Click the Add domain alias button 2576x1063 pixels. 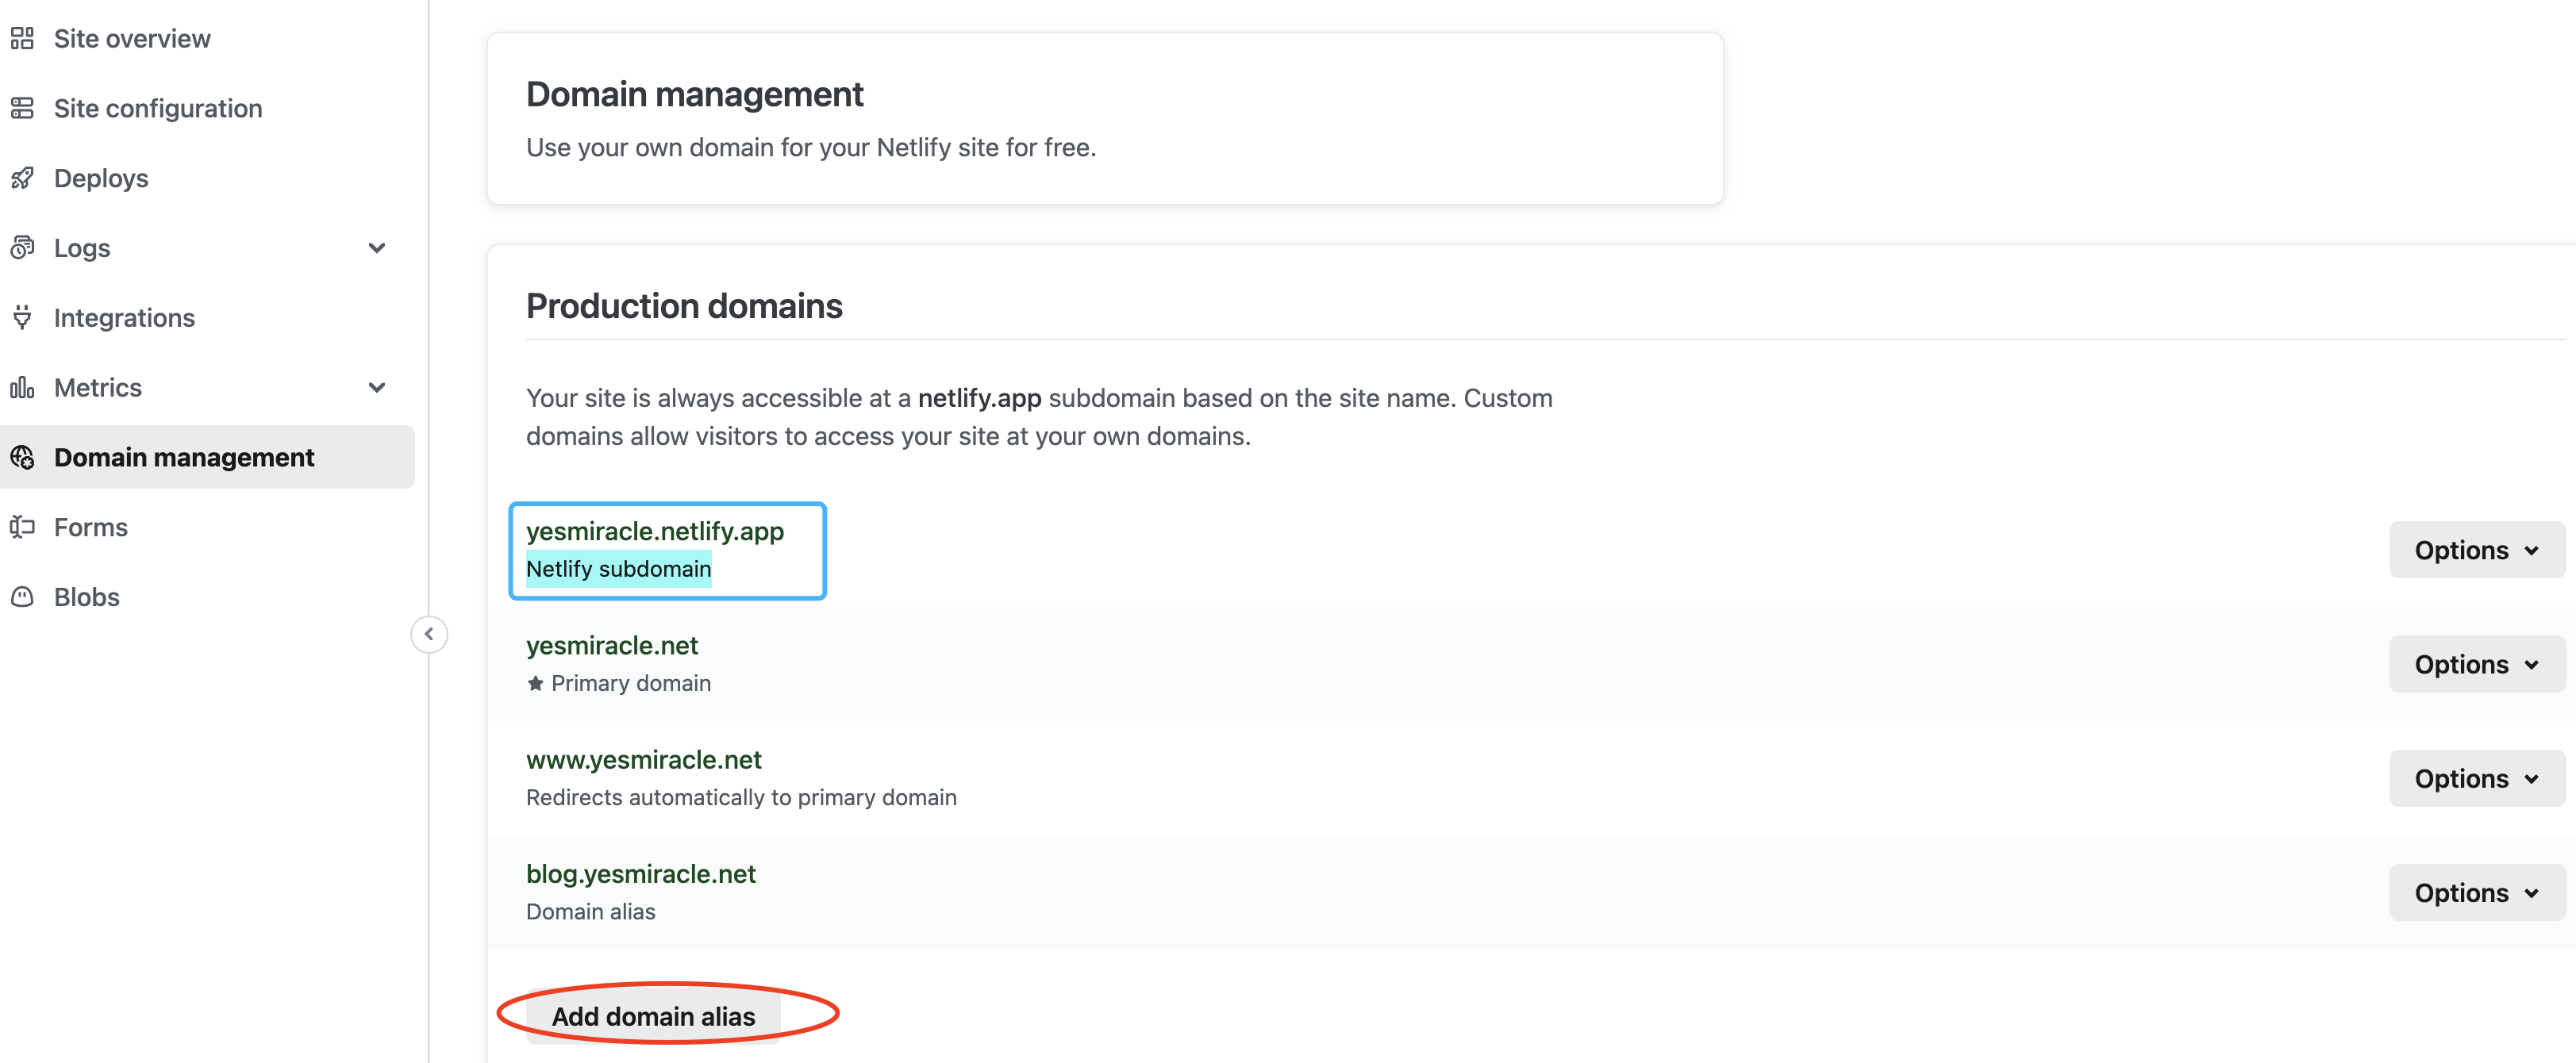[655, 1016]
